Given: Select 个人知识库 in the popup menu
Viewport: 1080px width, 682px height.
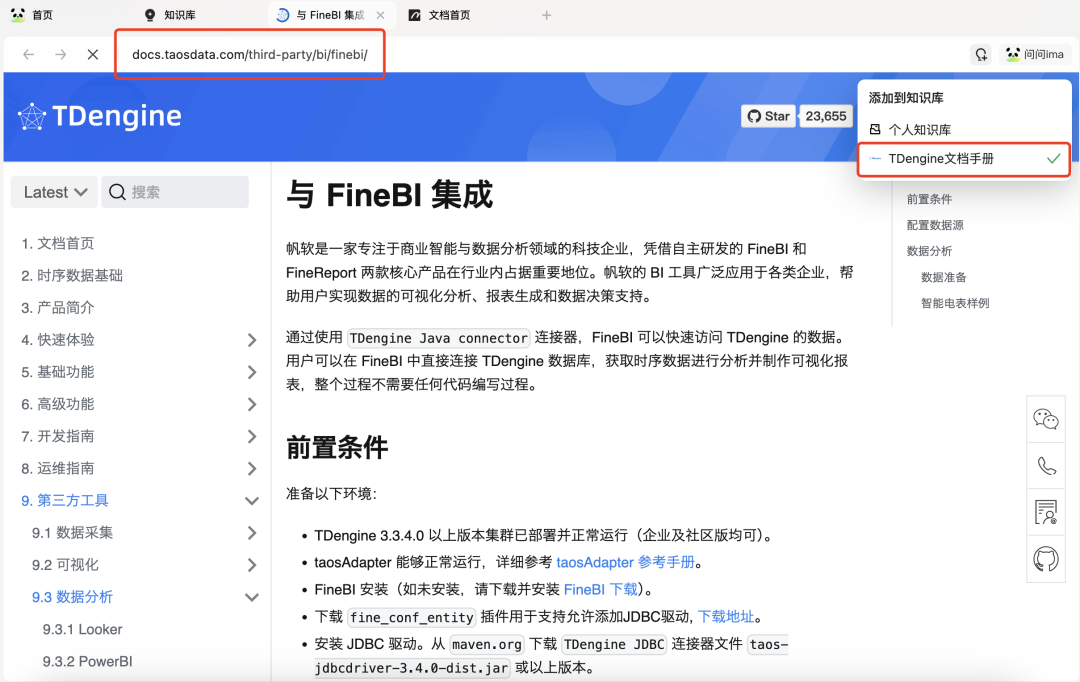Looking at the screenshot, I should (964, 130).
